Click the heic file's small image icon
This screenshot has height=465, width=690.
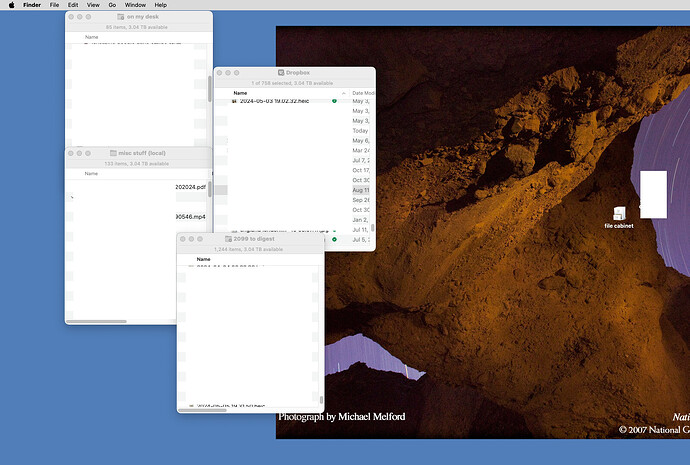(234, 101)
